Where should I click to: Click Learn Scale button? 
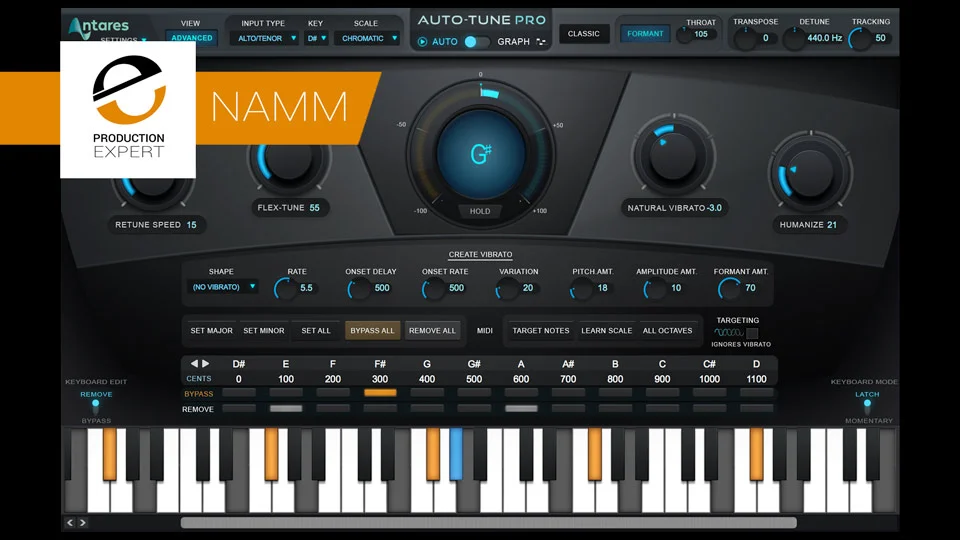[x=607, y=331]
